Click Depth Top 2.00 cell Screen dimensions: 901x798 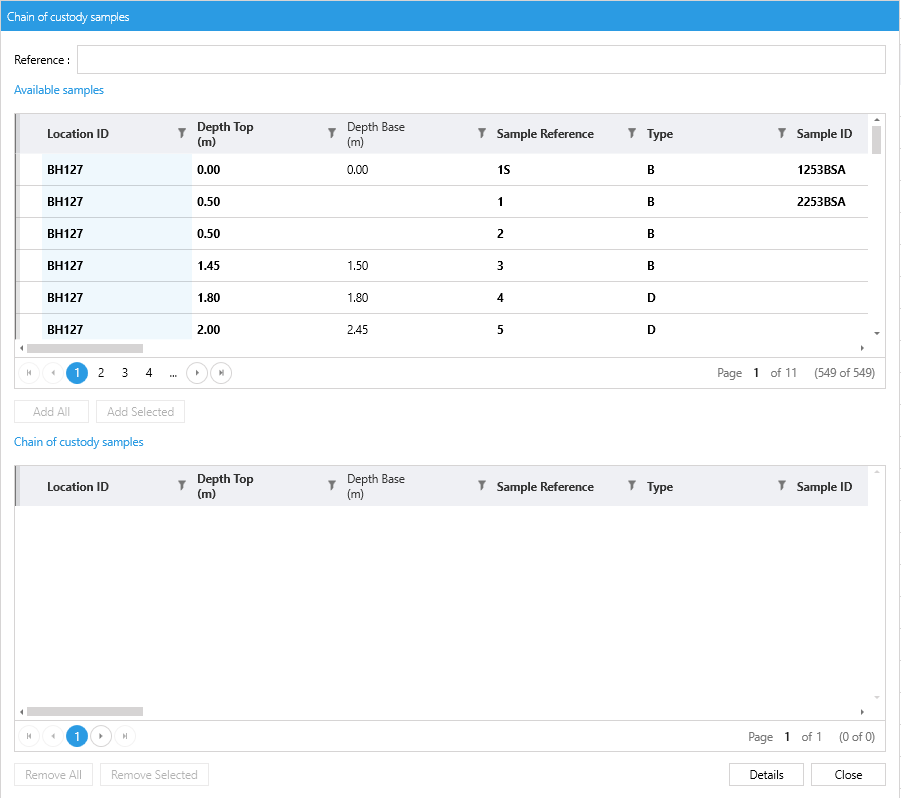[267, 330]
